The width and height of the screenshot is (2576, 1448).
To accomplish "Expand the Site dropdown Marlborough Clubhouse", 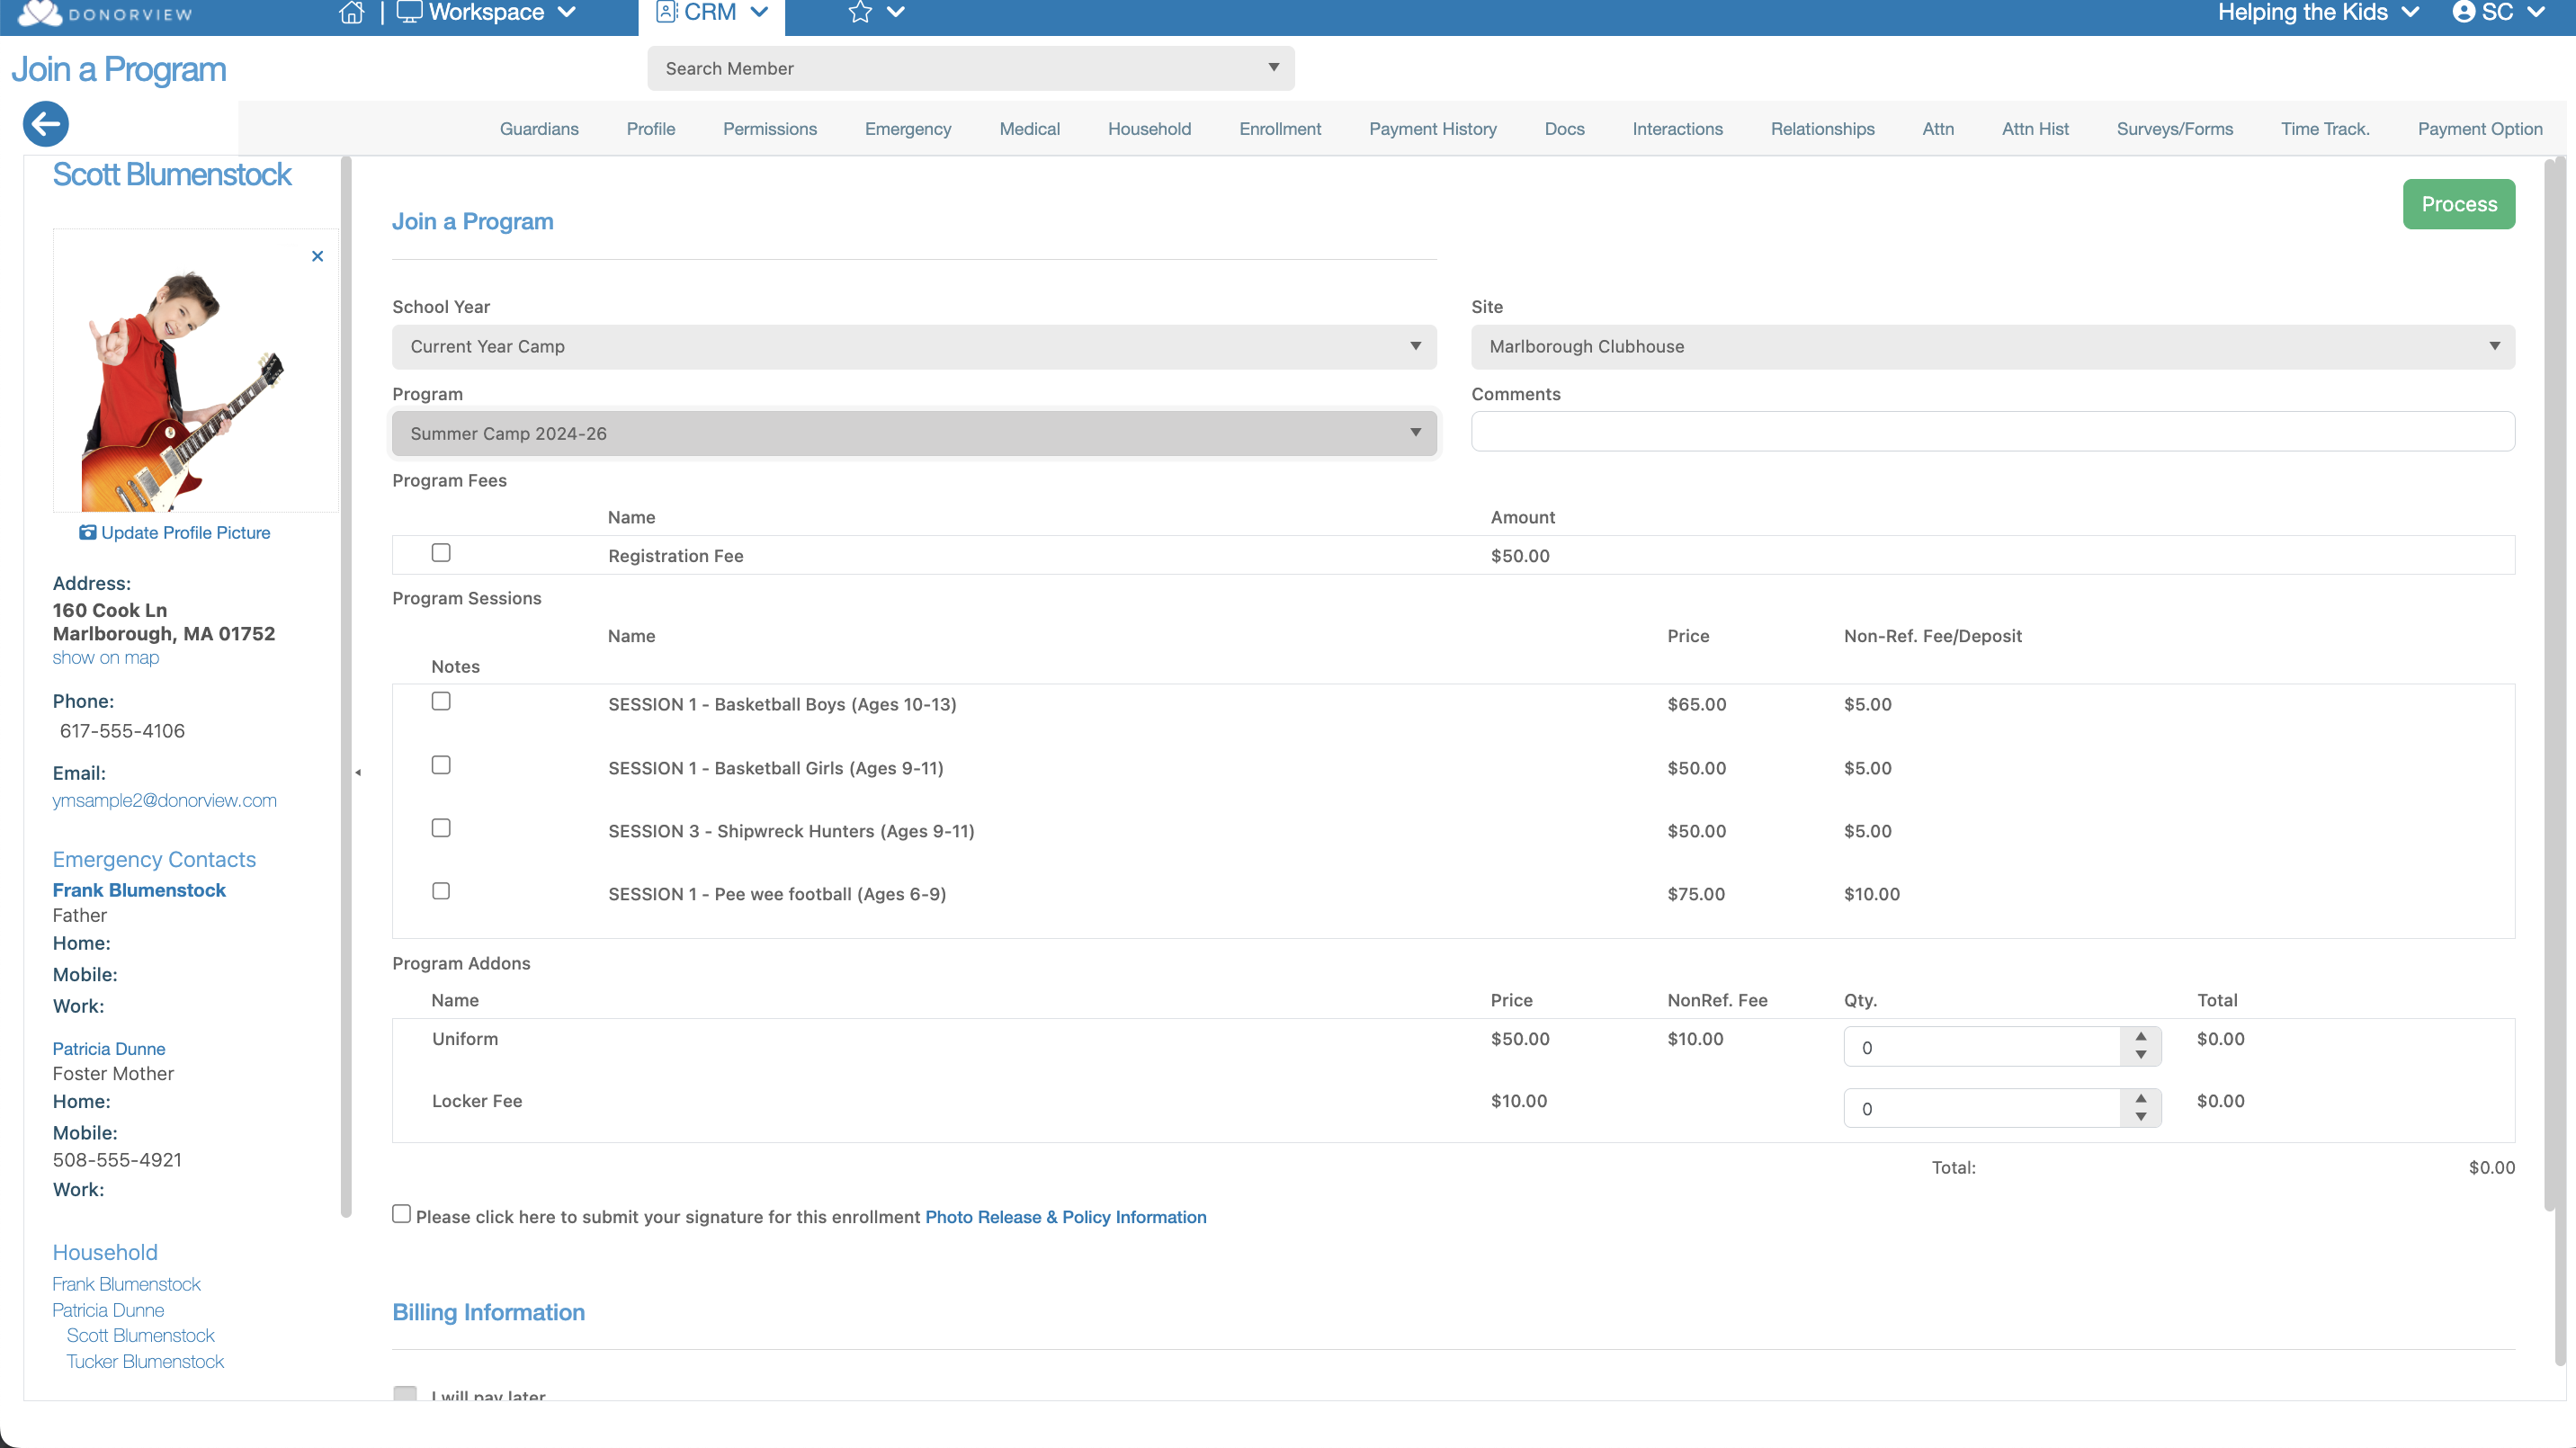I will pos(1992,346).
